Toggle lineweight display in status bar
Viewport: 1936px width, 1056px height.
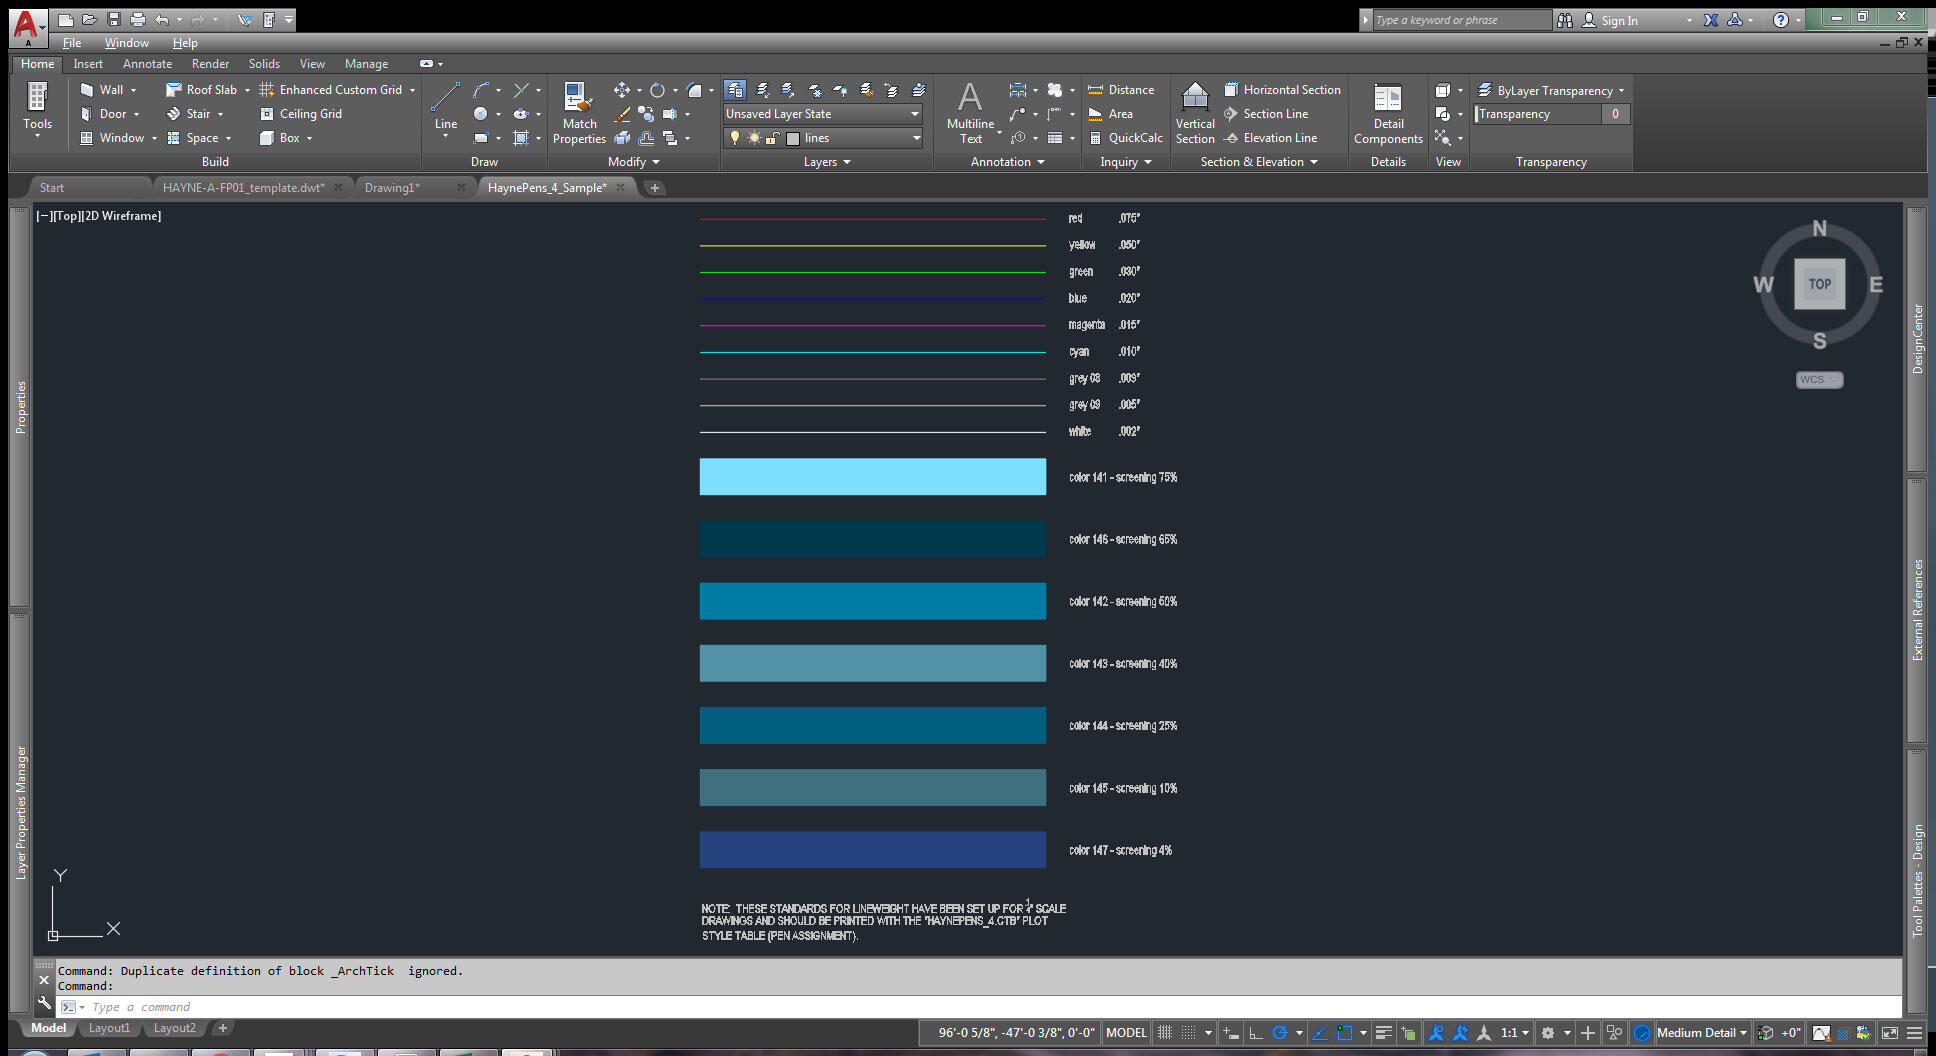1384,1033
